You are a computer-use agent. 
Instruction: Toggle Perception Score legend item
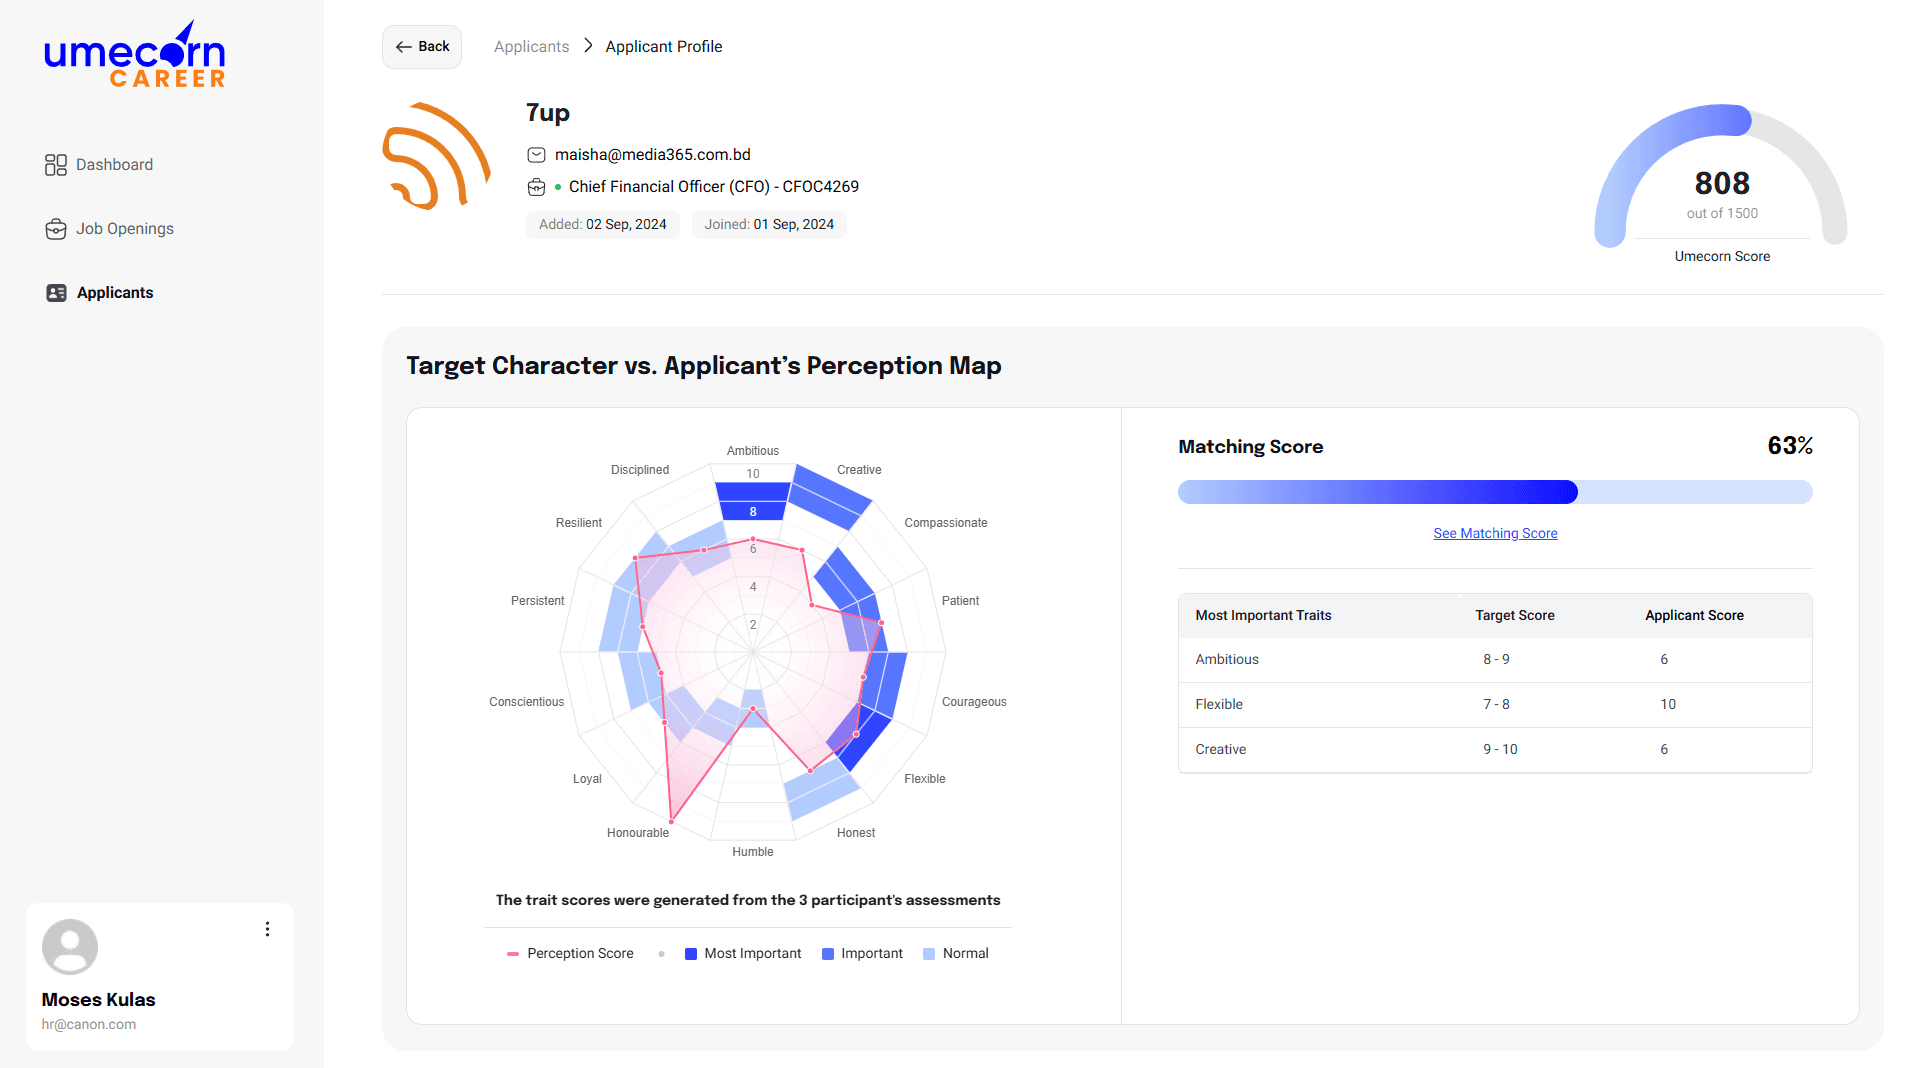tap(570, 954)
